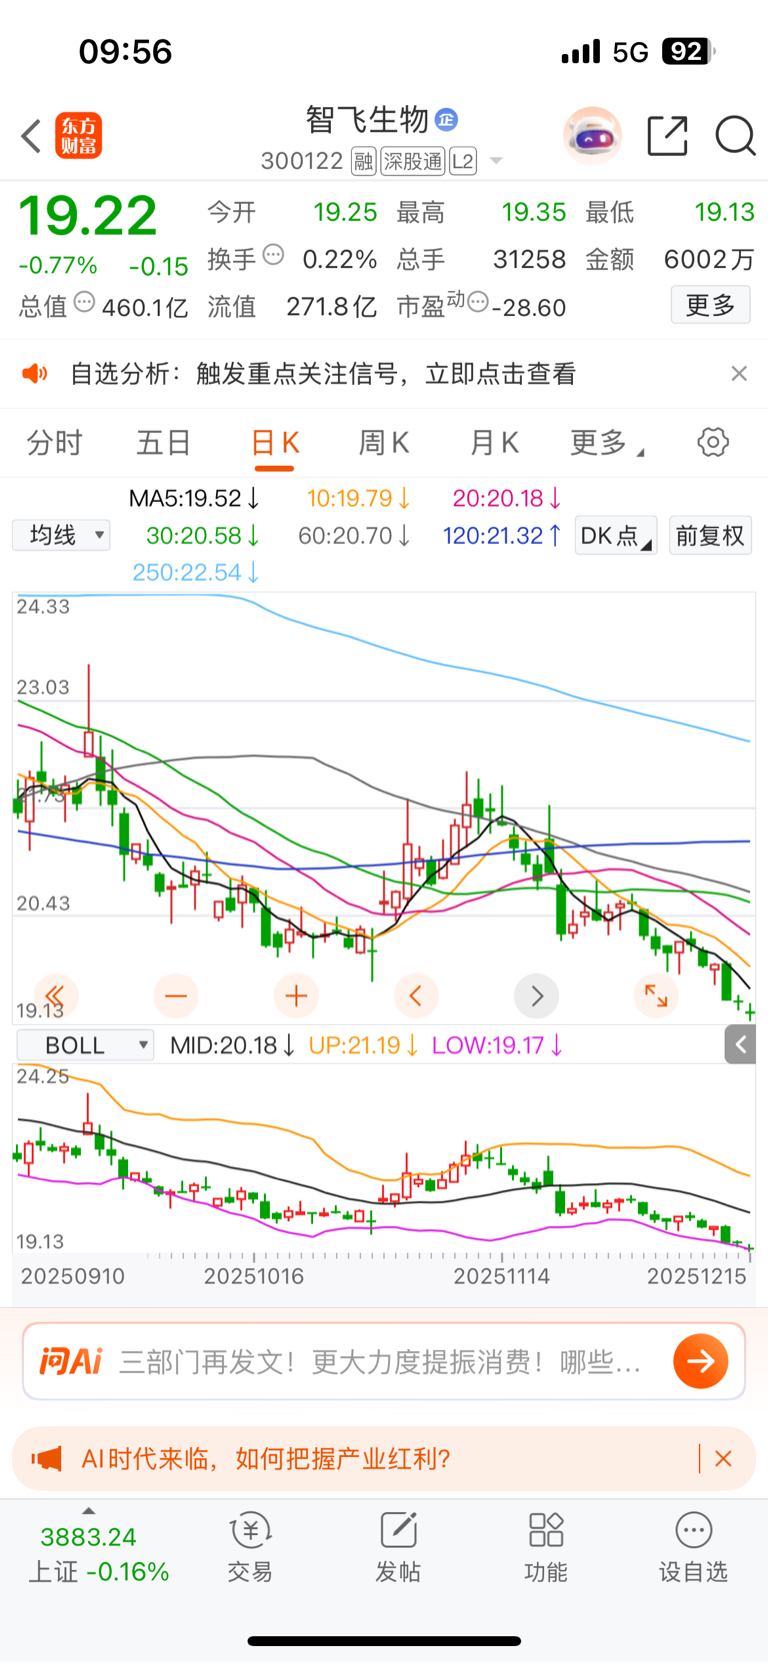Tap MA20 value 20.18

click(507, 498)
